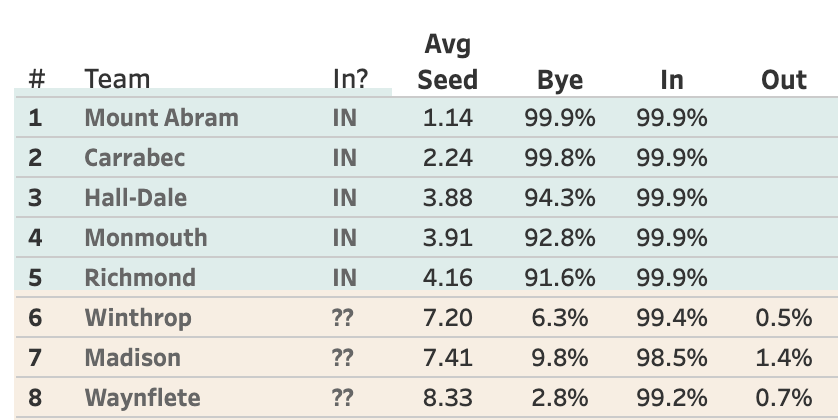Click the Bye column header
The height and width of the screenshot is (420, 838).
click(560, 80)
